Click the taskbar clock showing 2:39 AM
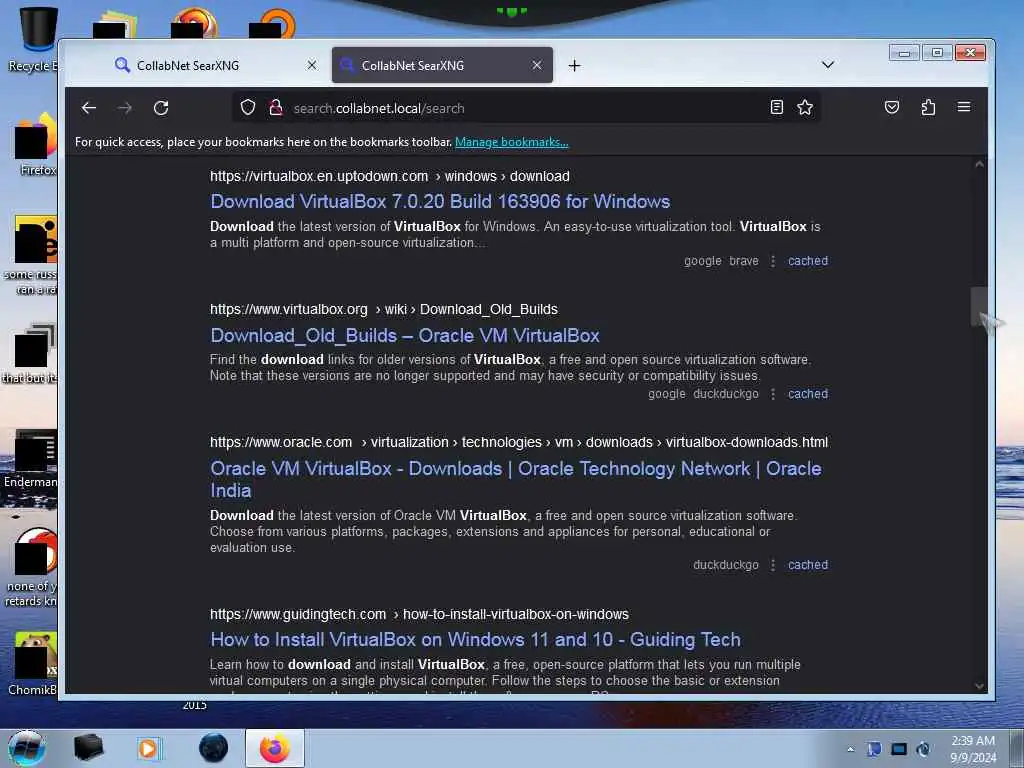This screenshot has width=1024, height=768. coord(973,749)
